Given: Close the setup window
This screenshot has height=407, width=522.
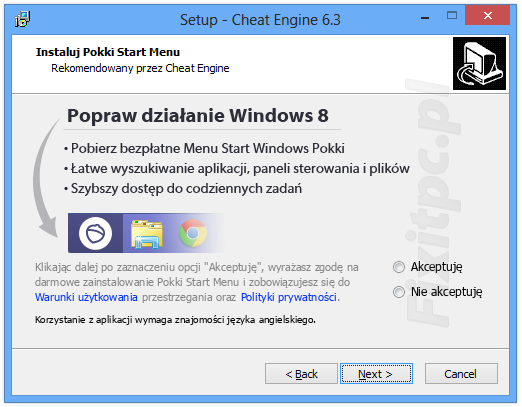Looking at the screenshot, I should pyautogui.click(x=487, y=15).
